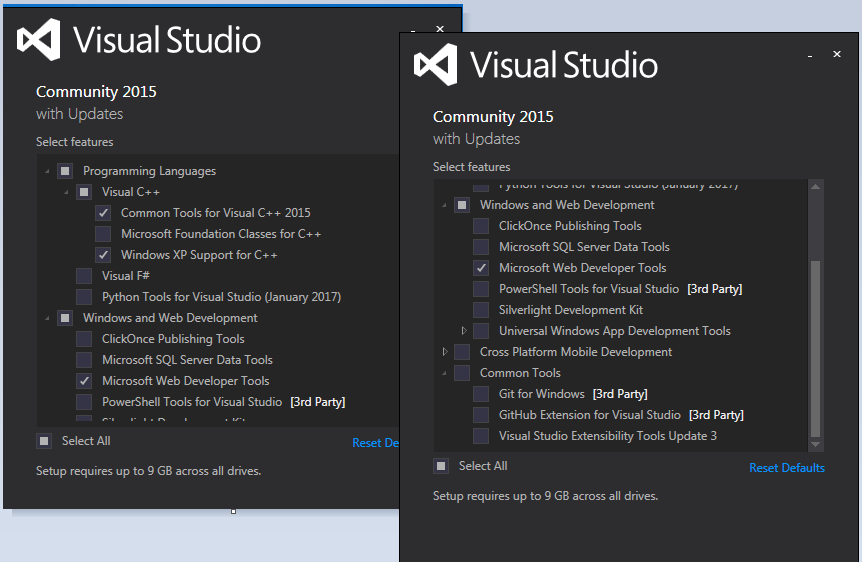The image size is (862, 564).
Task: Minimize the right Visual Studio setup window
Action: click(x=810, y=56)
